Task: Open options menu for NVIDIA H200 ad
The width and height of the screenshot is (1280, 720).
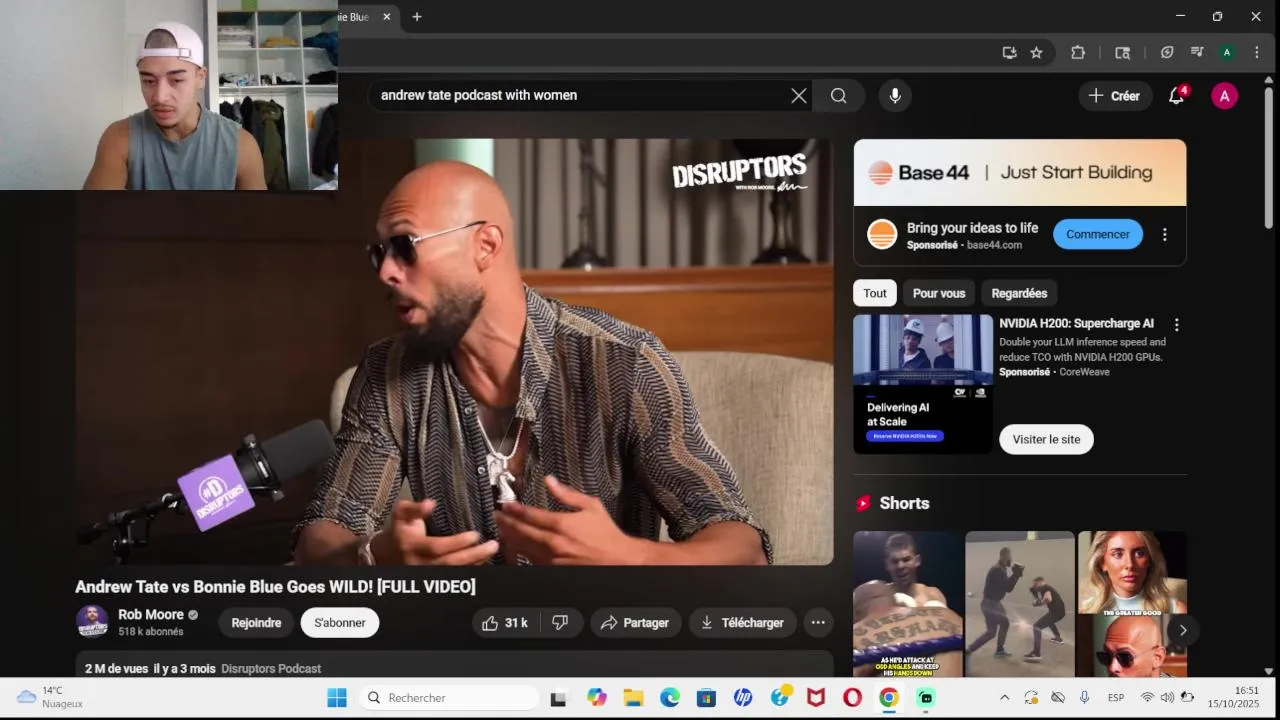Action: (x=1176, y=325)
